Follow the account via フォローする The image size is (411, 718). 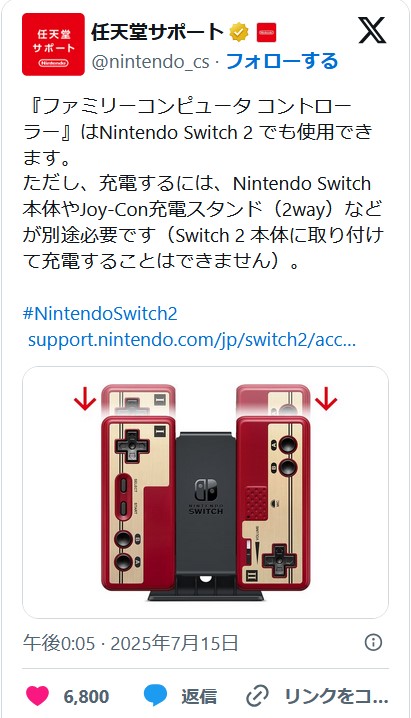point(282,61)
